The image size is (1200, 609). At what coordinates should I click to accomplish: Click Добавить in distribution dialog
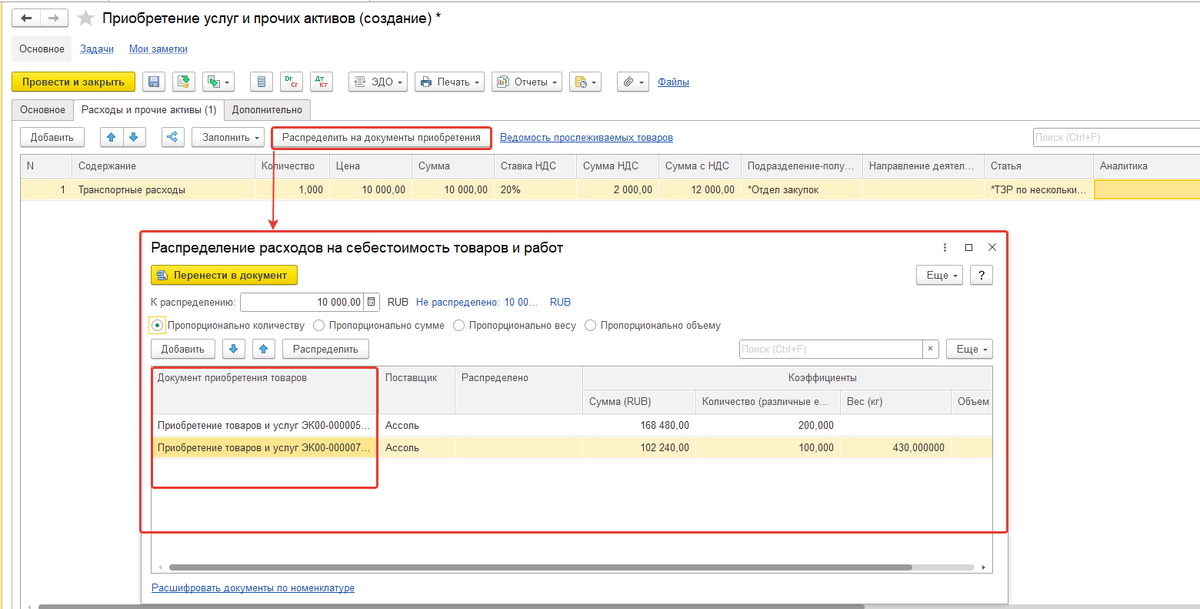coord(183,349)
